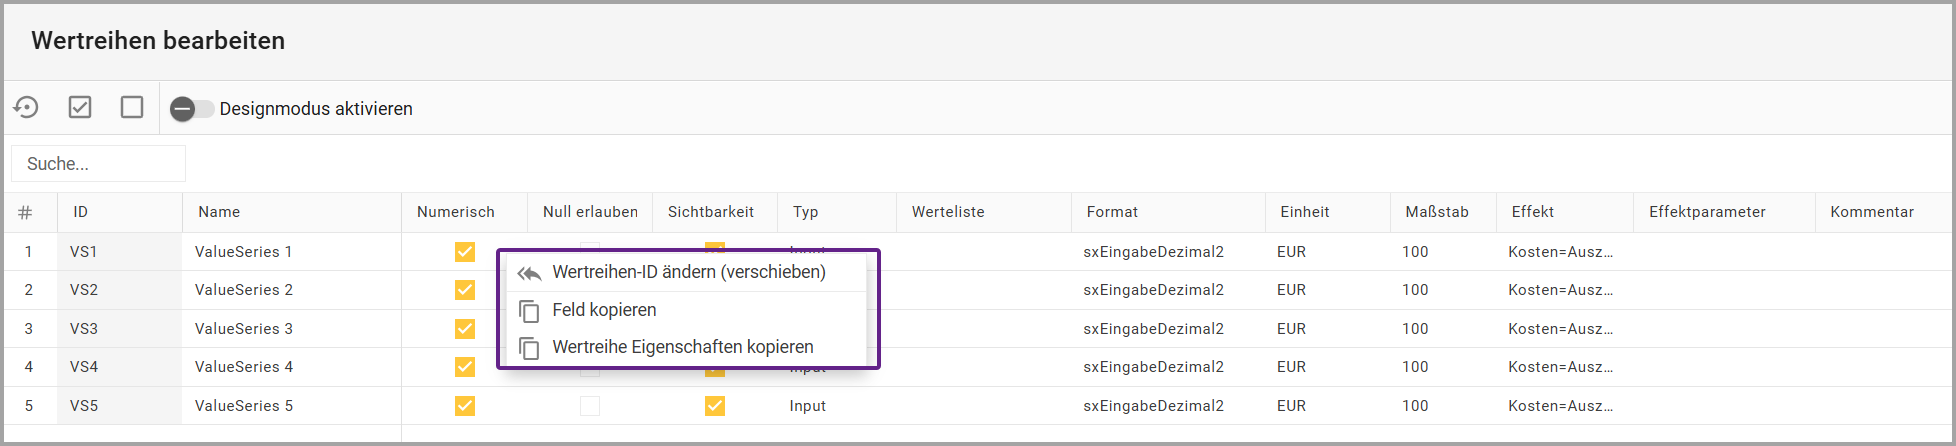Click the deselect all empty box icon
The height and width of the screenshot is (446, 1956).
coord(132,107)
